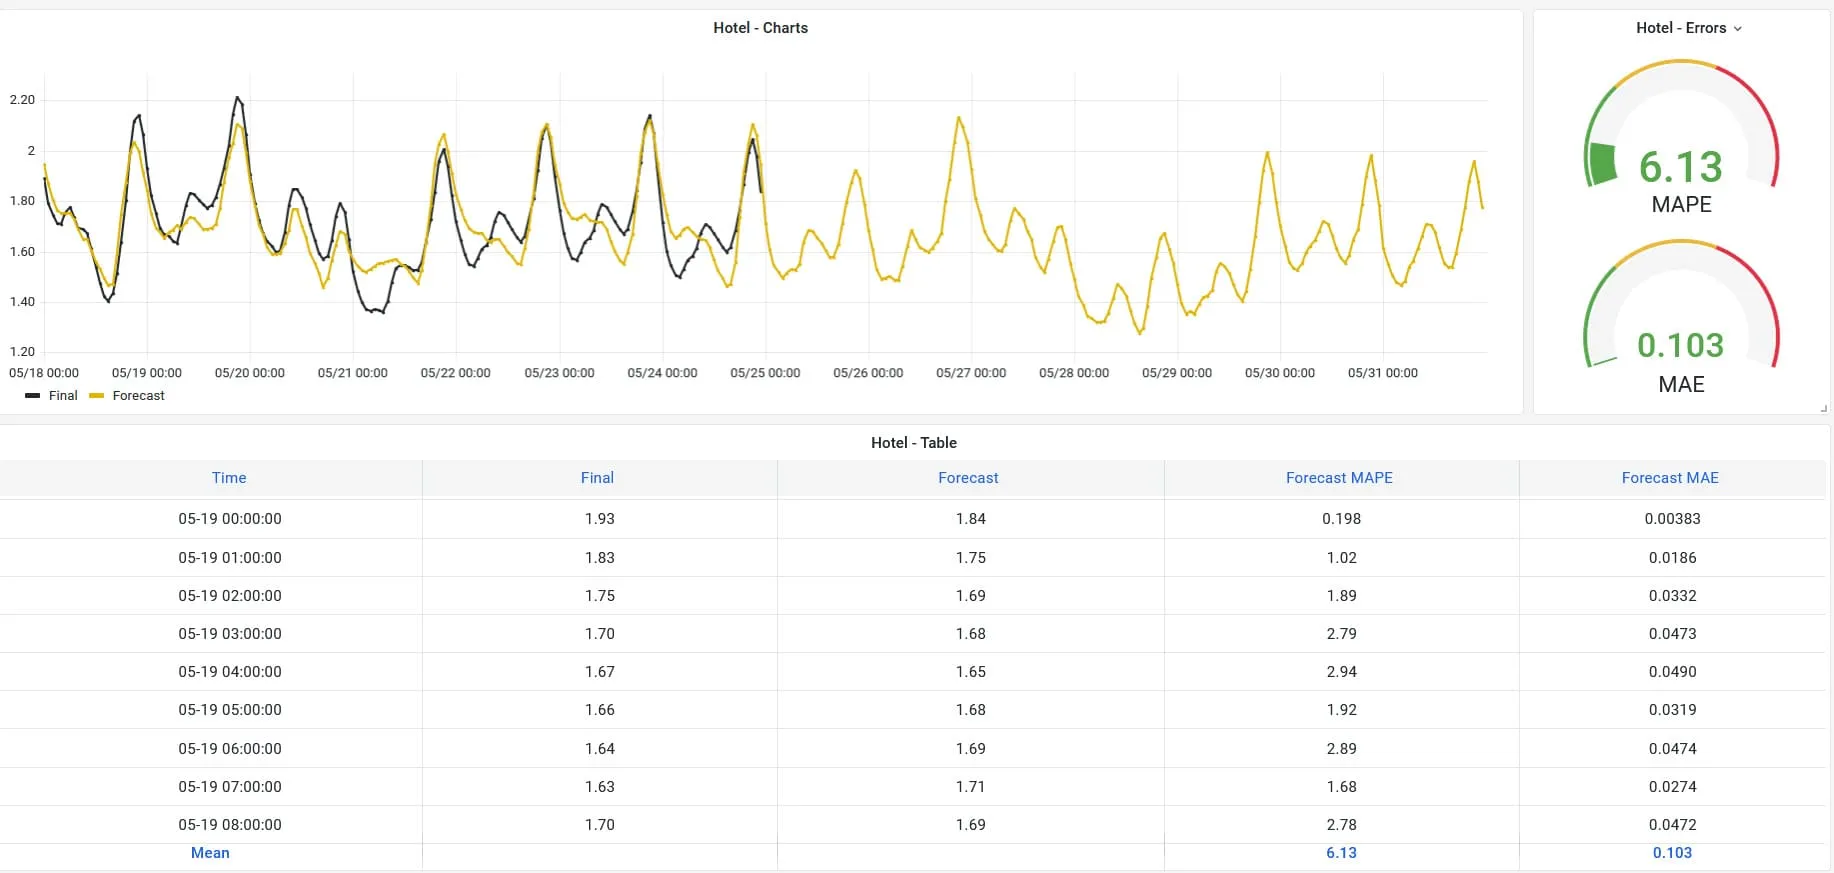Select the 05-19 06:00:00 time cell
Screen dimensions: 1834x873
(230, 749)
